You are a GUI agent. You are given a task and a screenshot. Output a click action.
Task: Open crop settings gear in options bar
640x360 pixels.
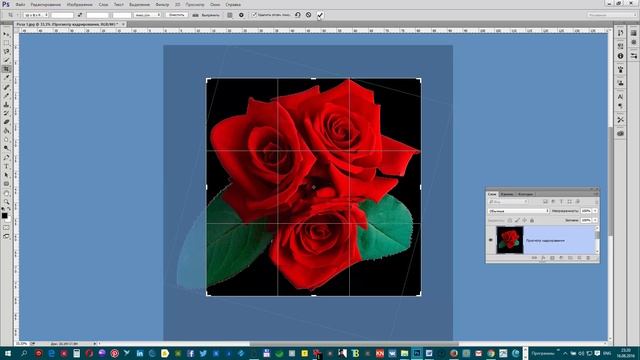coord(241,15)
